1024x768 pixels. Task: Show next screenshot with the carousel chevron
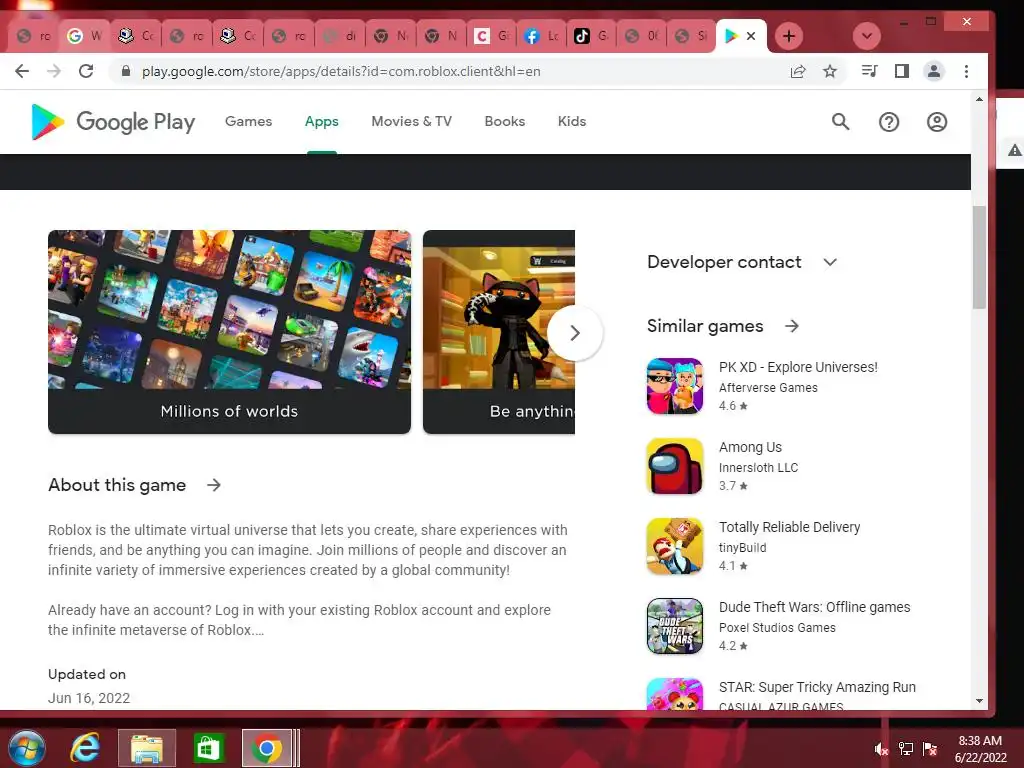pyautogui.click(x=575, y=333)
